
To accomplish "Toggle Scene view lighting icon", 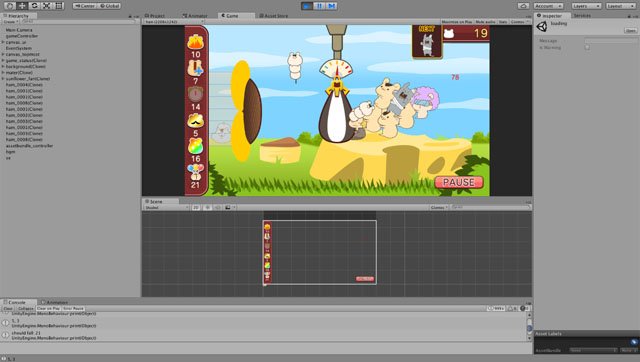I will point(207,207).
